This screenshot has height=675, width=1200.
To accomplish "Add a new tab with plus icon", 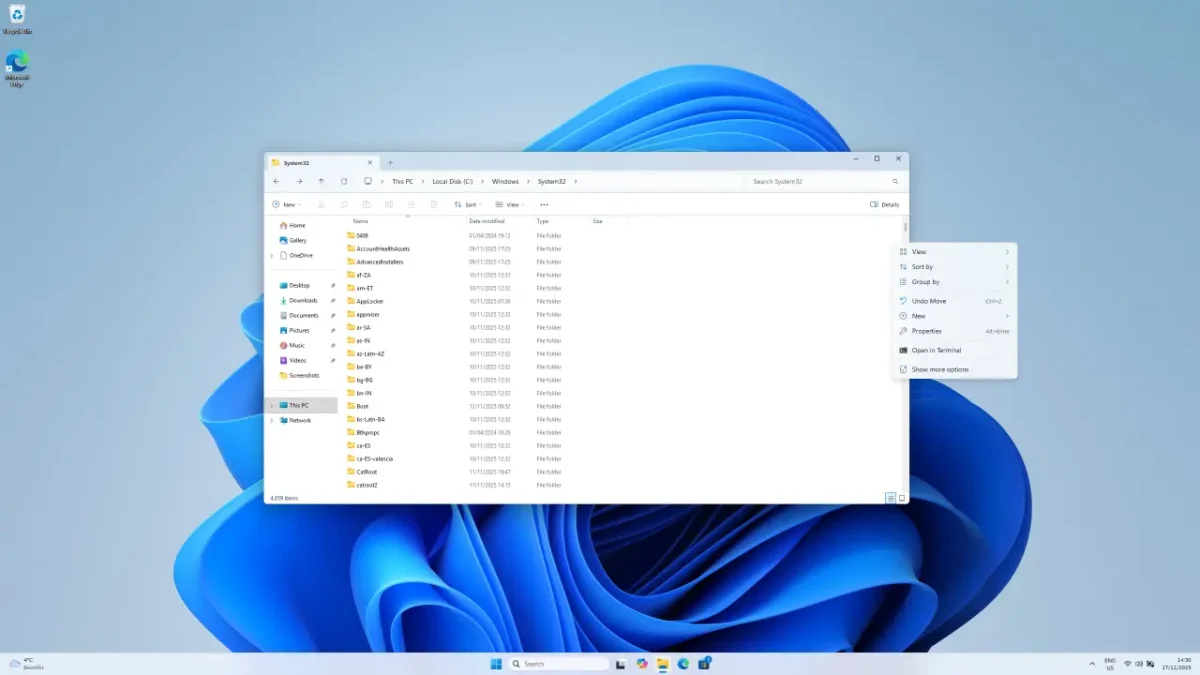I will tap(390, 162).
